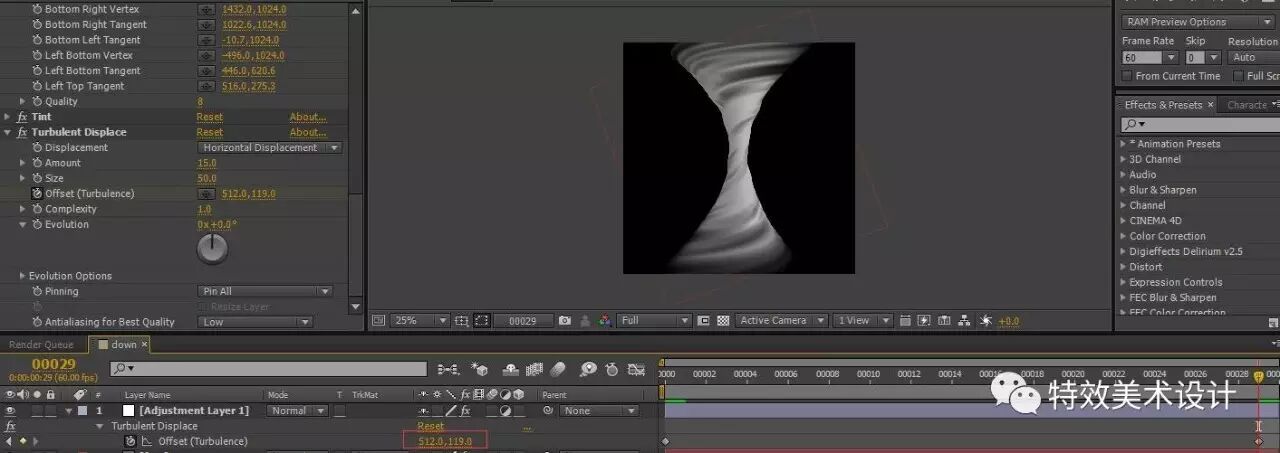1280x453 pixels.
Task: Click the Evolution property stopwatch
Action: click(37, 224)
